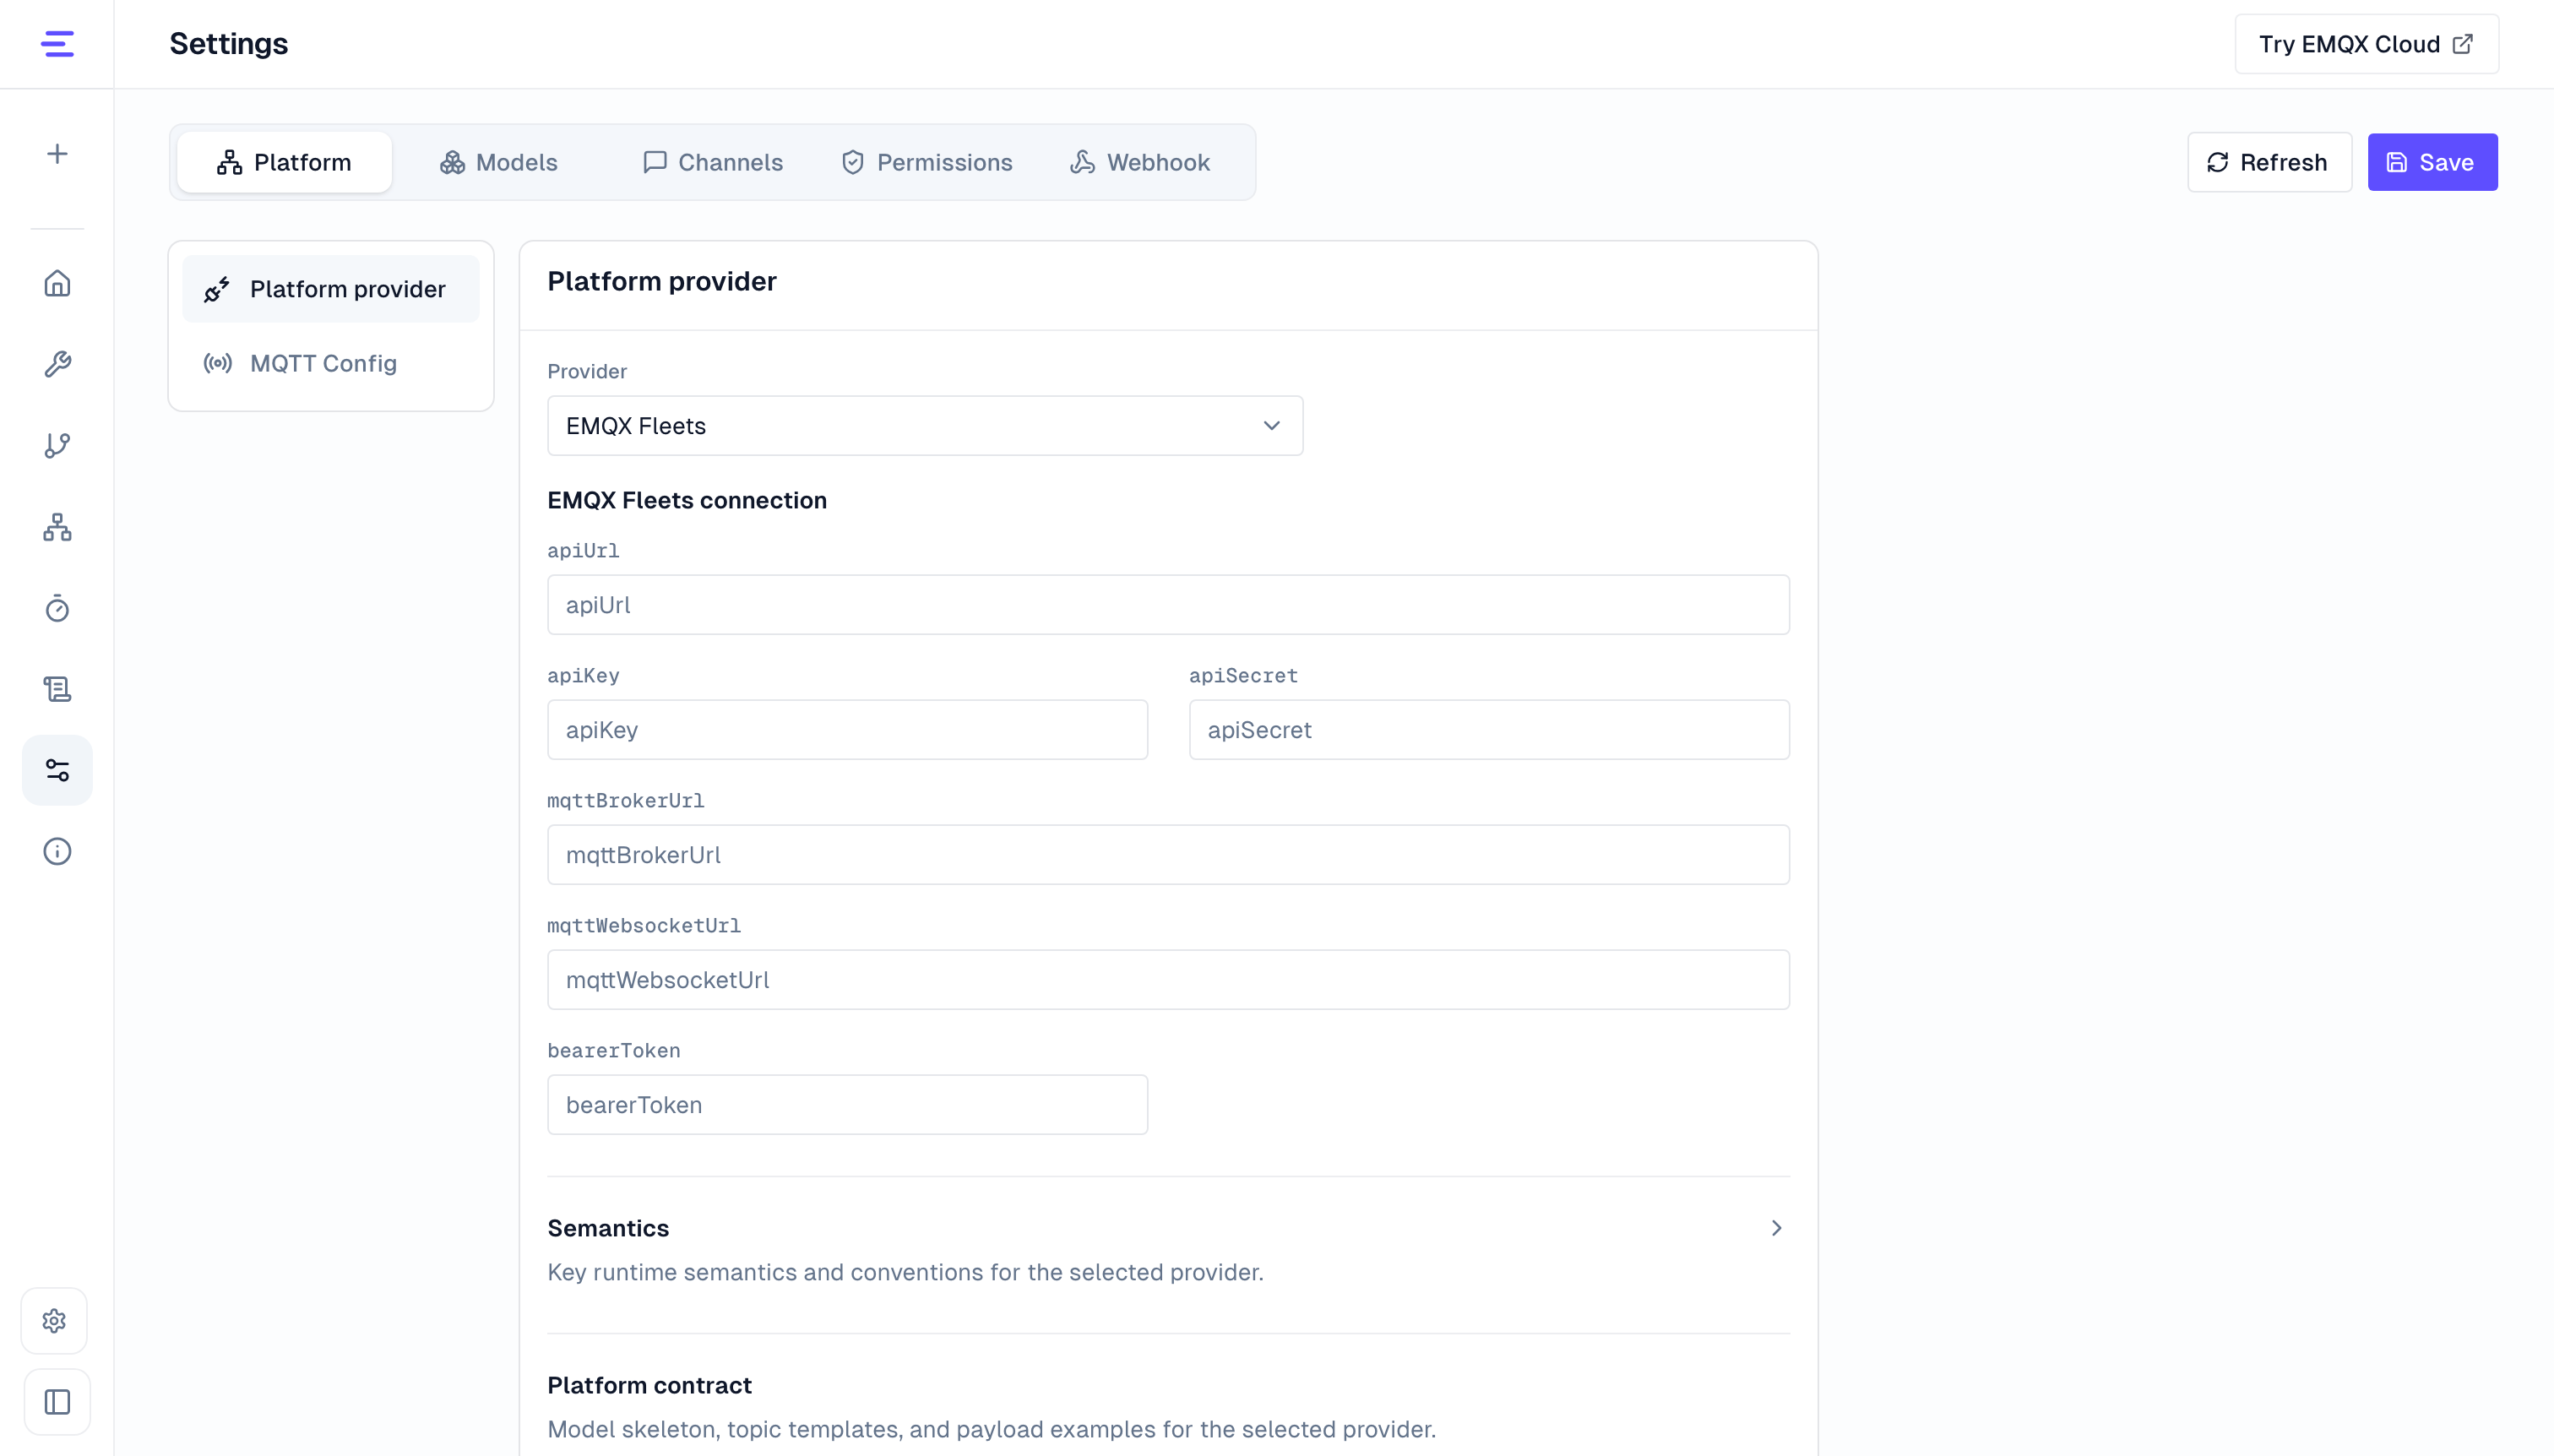
Task: Expand the Semantics section chevron
Action: click(x=1776, y=1228)
